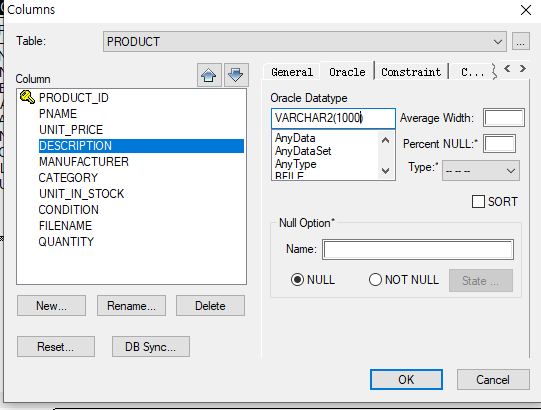Focus the Average Width field
Image resolution: width=541 pixels, height=410 pixels.
(504, 118)
